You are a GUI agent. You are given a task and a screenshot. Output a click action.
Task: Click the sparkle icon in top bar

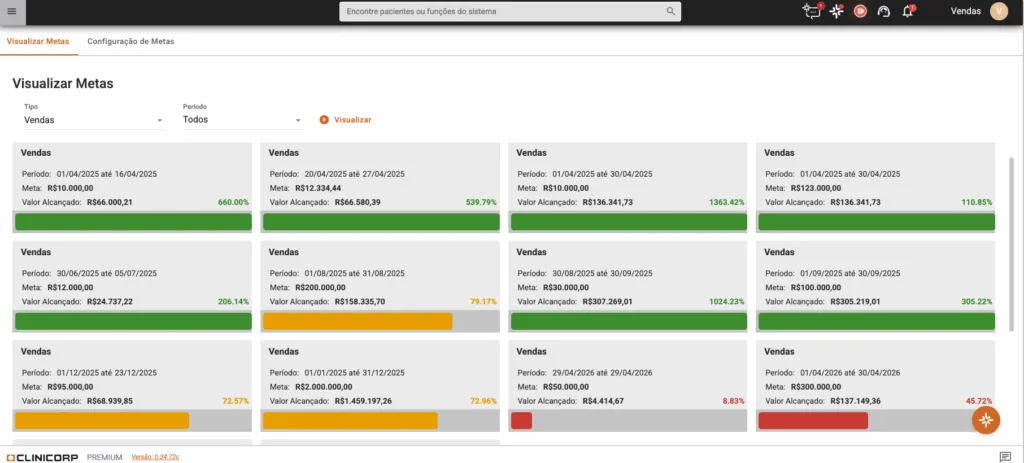tap(837, 11)
